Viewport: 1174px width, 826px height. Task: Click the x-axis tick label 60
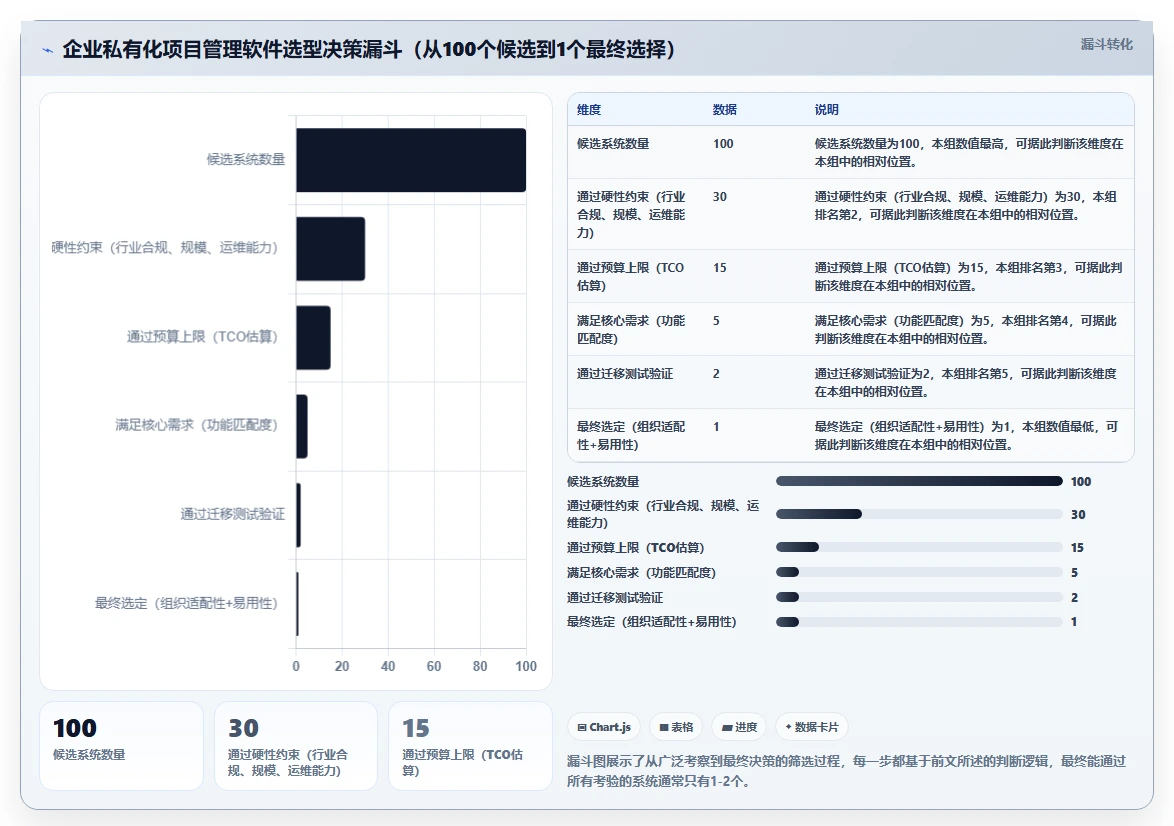tap(434, 666)
